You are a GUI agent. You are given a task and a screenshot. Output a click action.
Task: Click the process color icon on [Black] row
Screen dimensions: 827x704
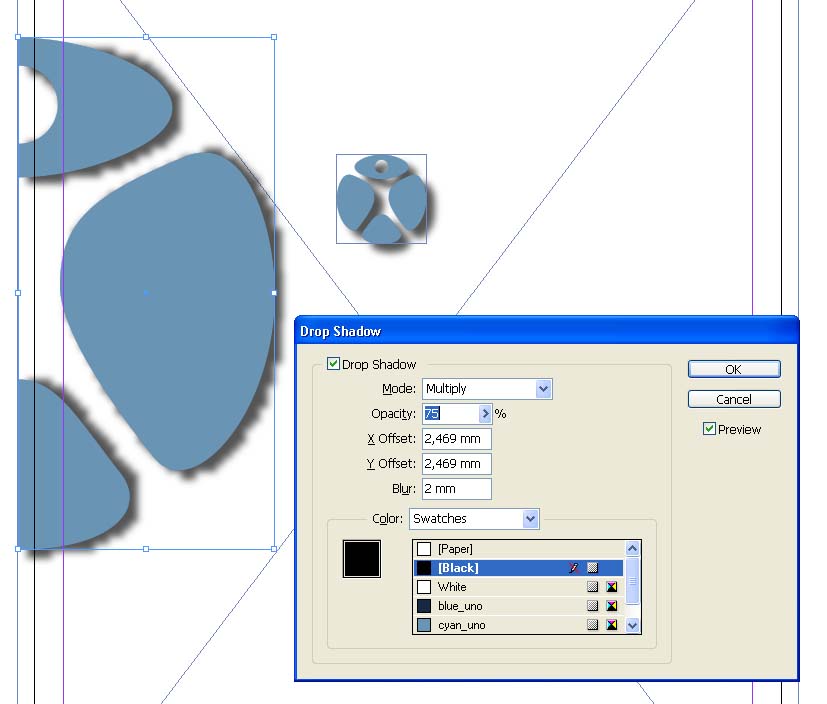click(593, 568)
